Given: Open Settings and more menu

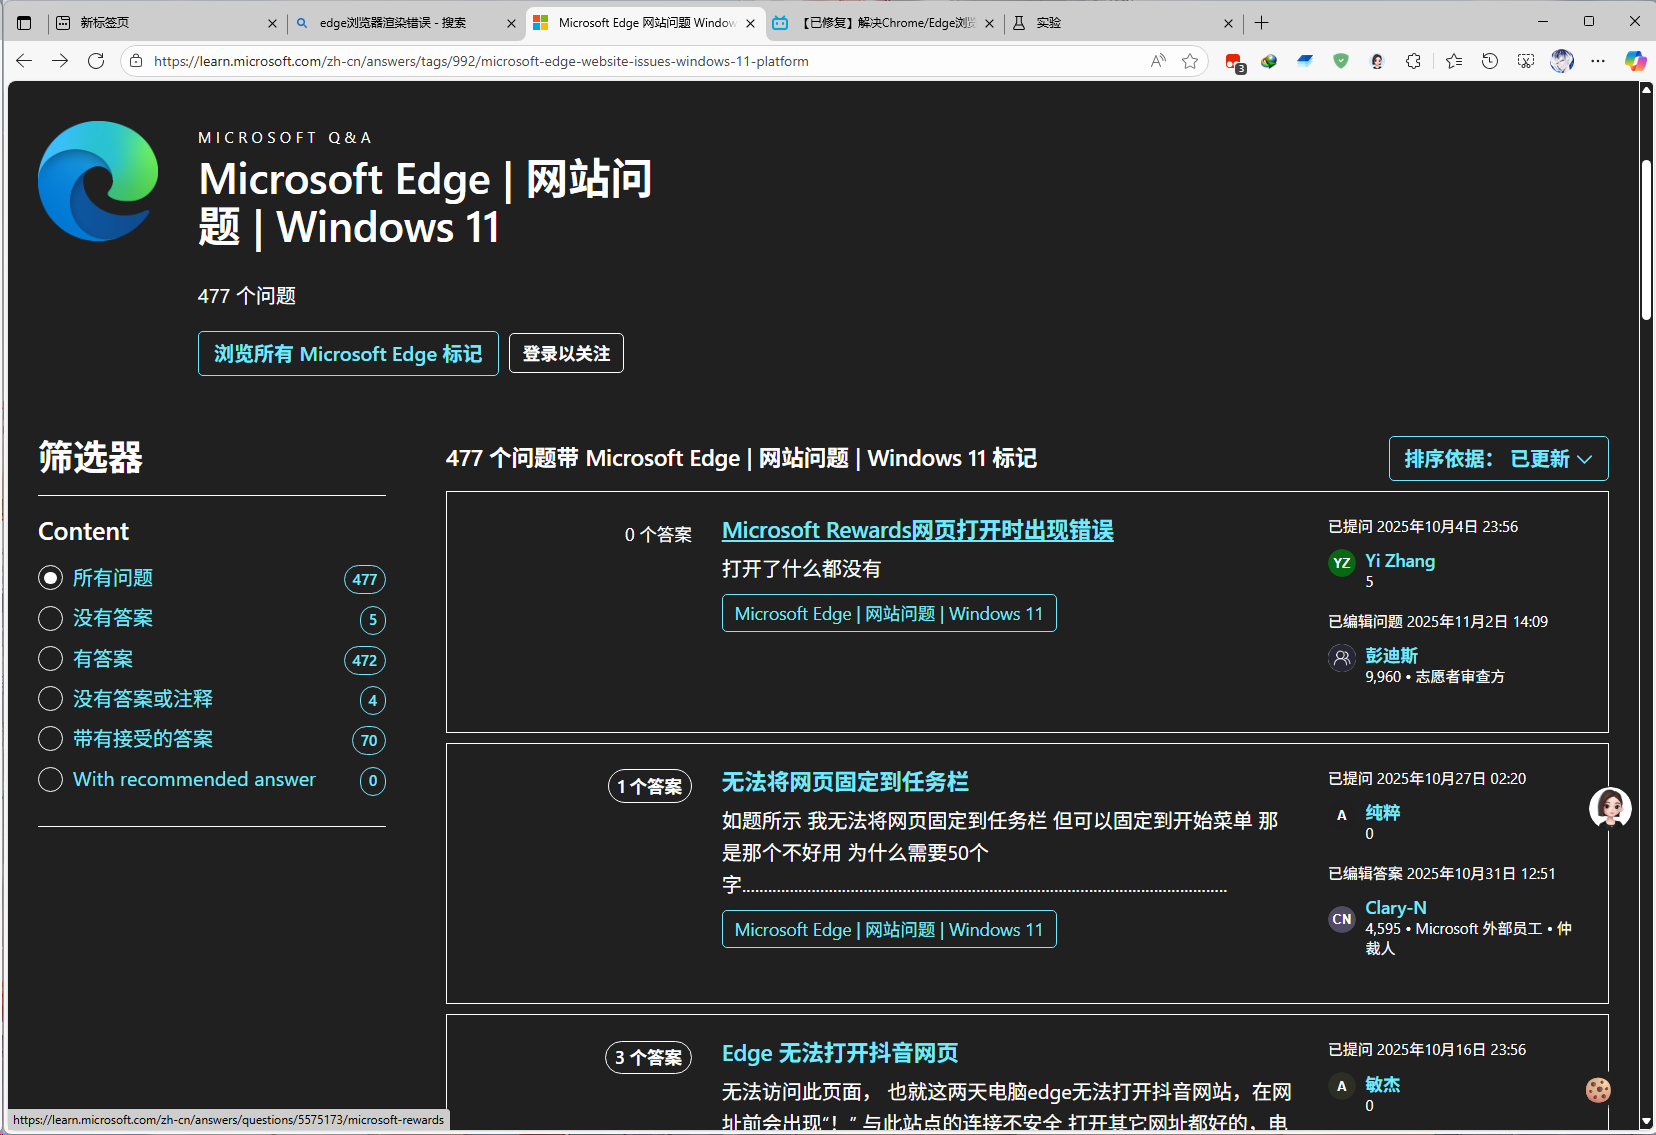Looking at the screenshot, I should (1598, 61).
